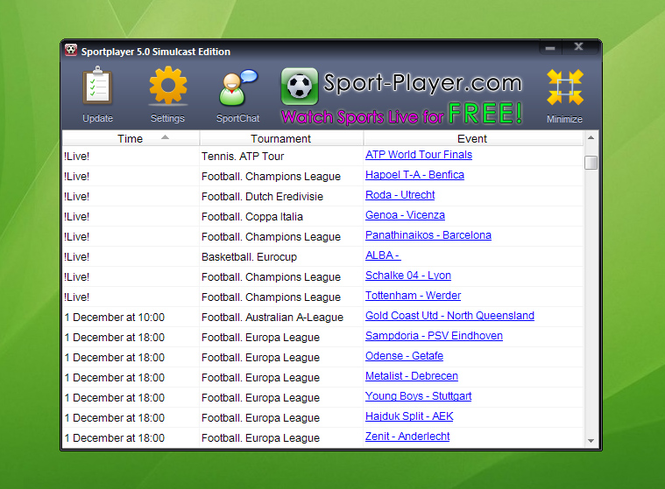Click scrollbar down arrow in event list
The height and width of the screenshot is (489, 665).
[x=591, y=441]
